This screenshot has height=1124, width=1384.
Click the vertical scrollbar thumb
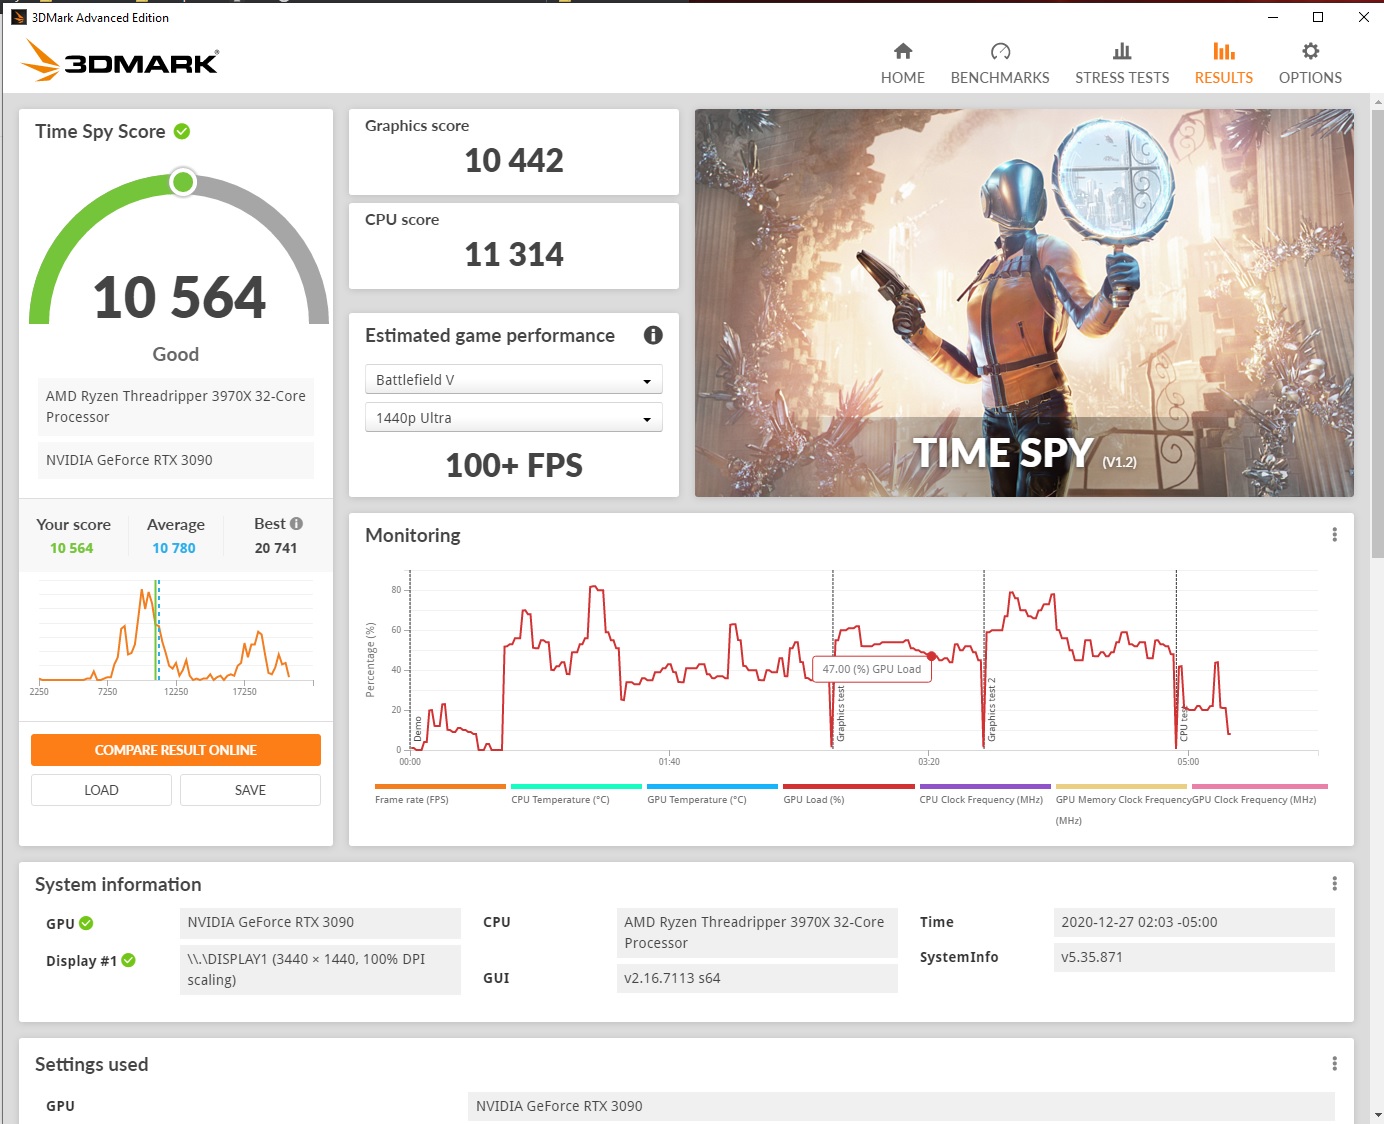pyautogui.click(x=1377, y=333)
